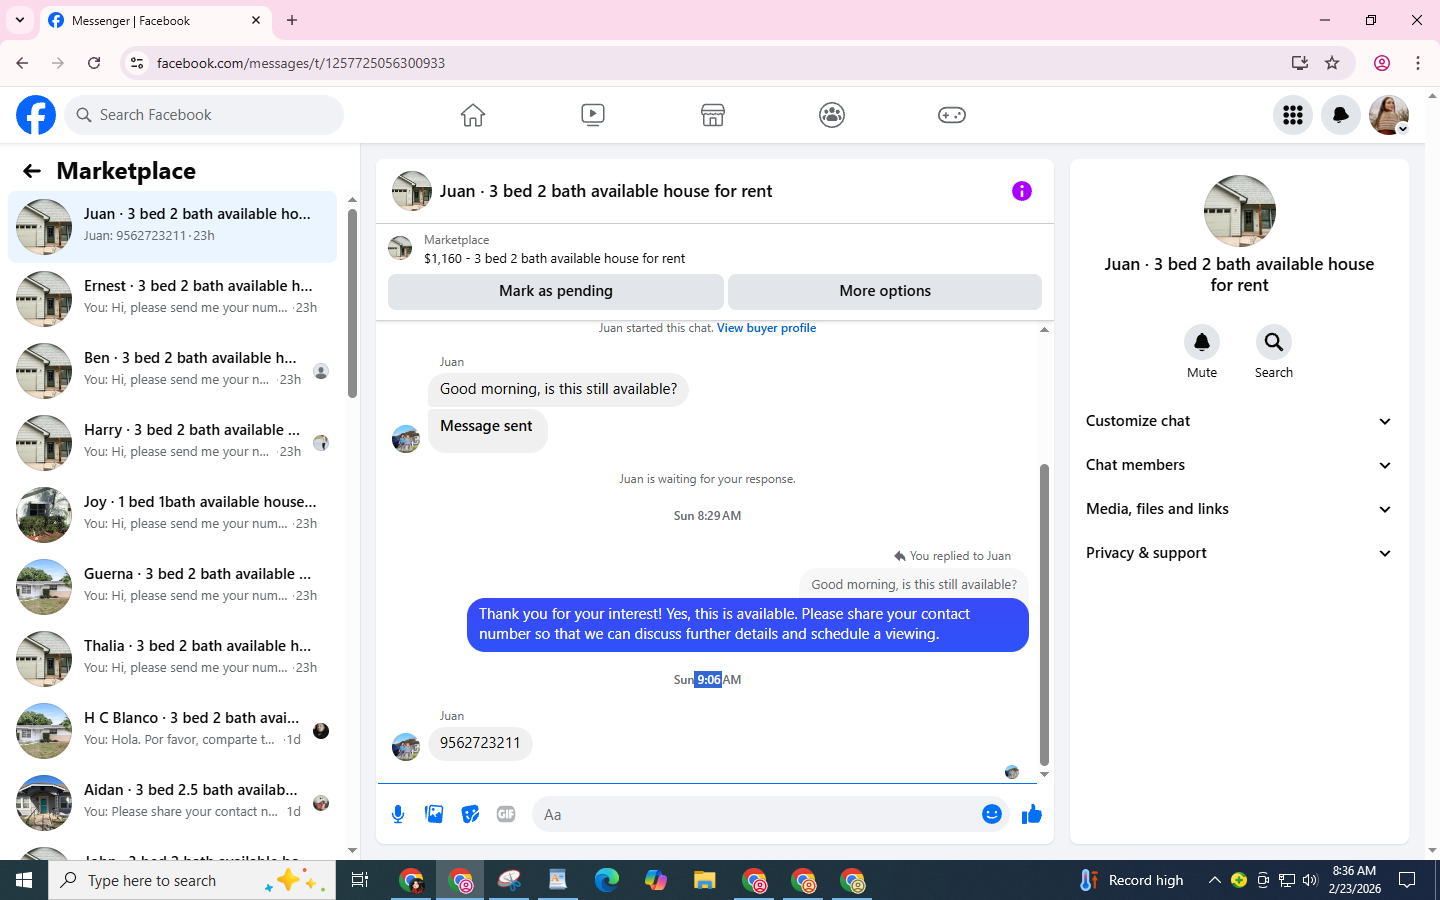Open Aidan's 3 bed 2.5 bath conversation

172,803
